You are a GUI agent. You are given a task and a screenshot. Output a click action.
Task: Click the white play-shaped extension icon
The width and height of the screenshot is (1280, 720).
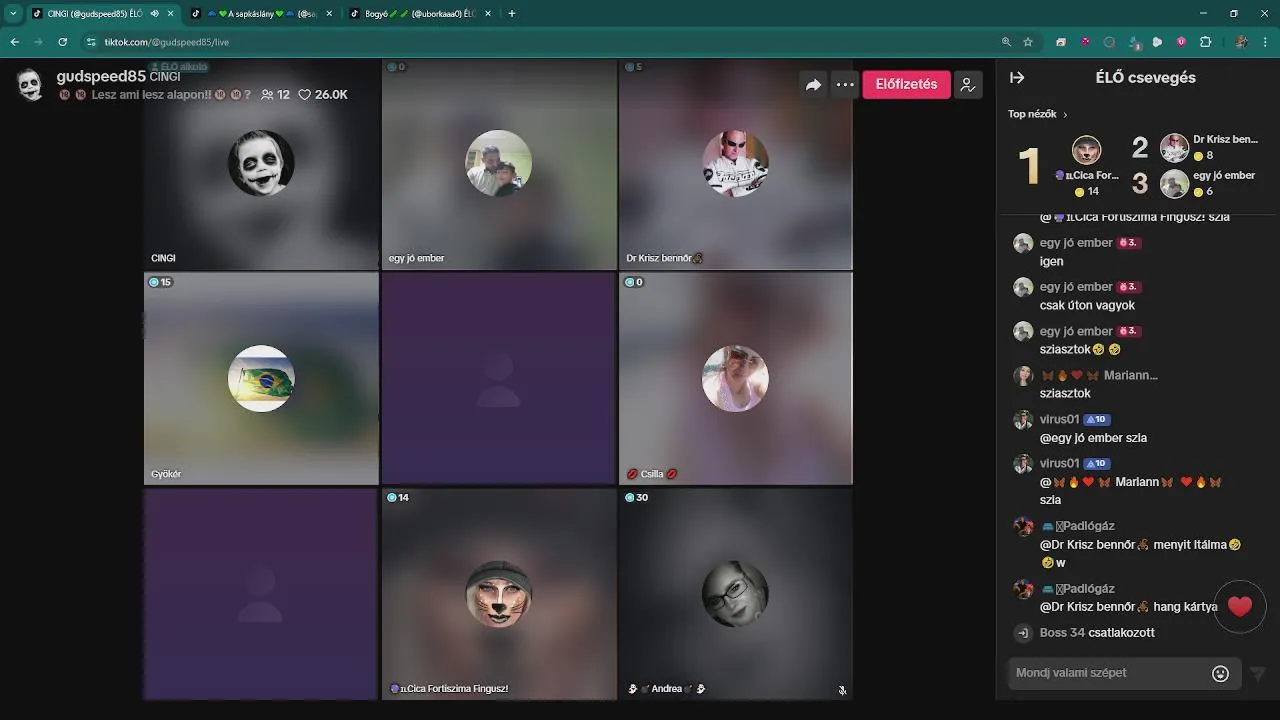click(1157, 42)
